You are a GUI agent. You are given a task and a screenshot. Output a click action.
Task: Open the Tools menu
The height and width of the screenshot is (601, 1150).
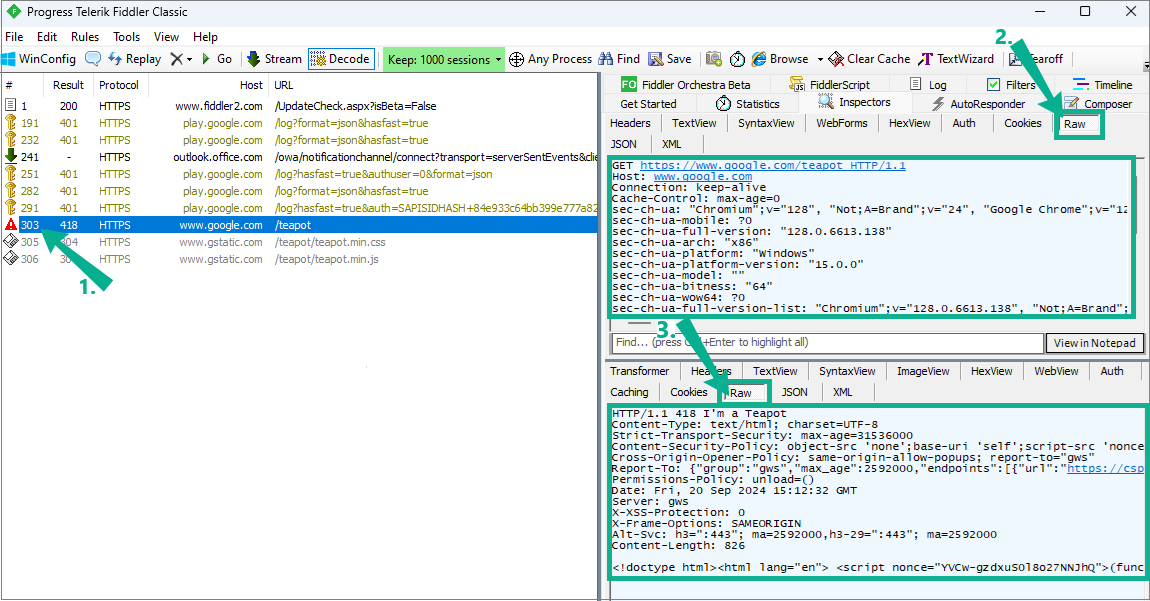pos(126,37)
